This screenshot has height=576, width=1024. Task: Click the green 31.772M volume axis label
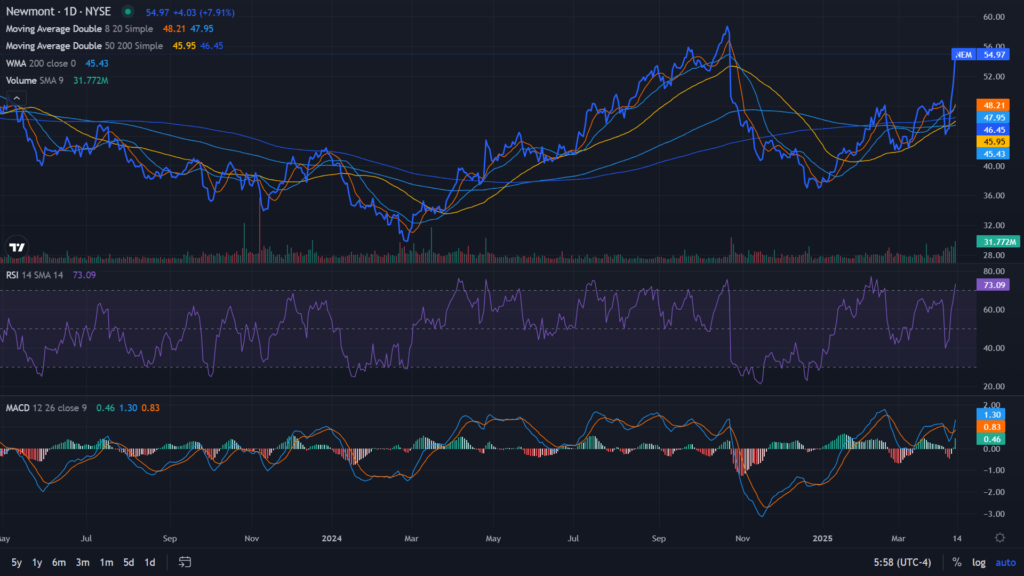(x=998, y=242)
